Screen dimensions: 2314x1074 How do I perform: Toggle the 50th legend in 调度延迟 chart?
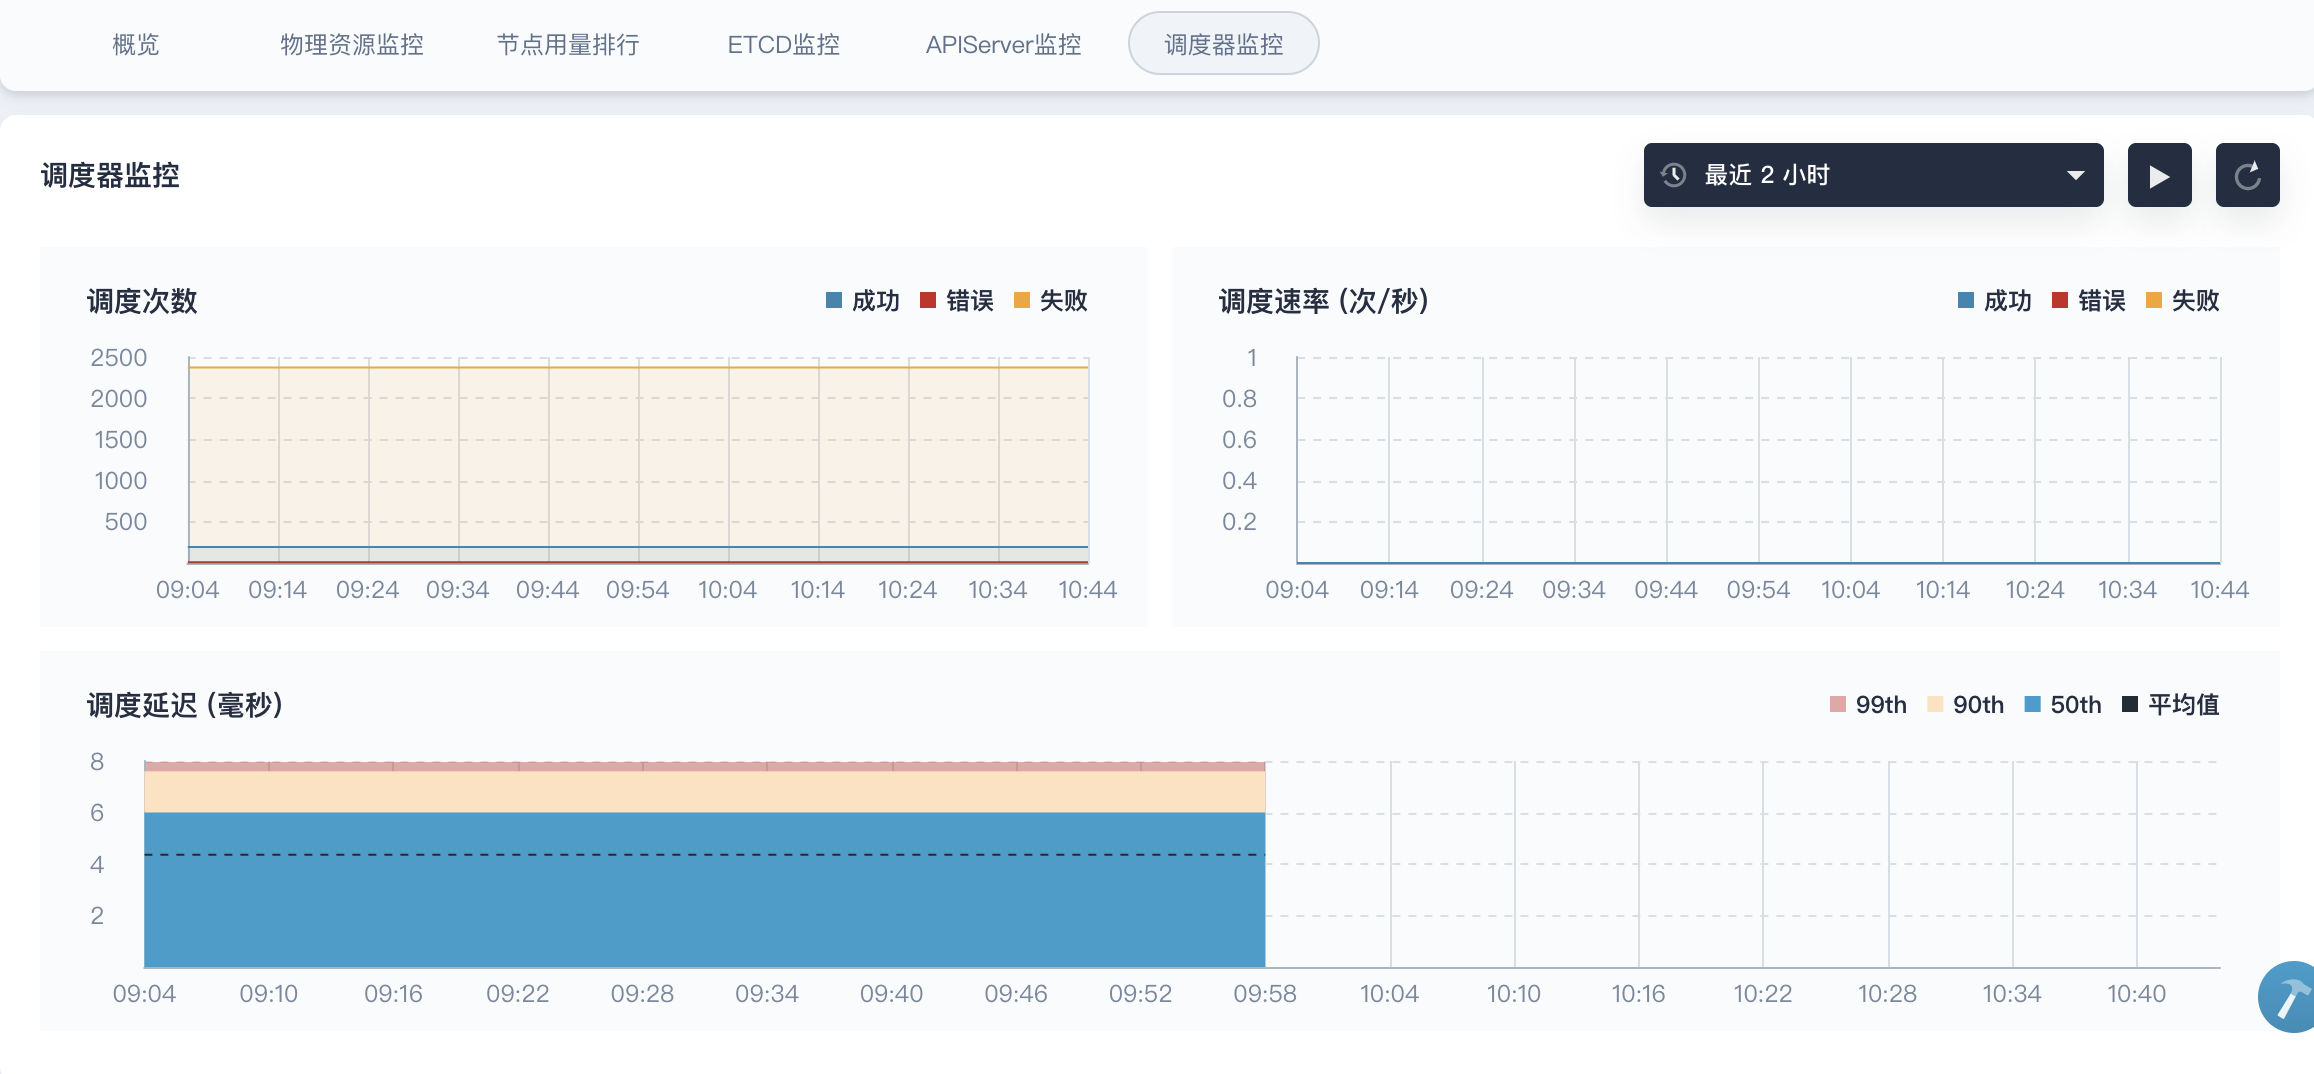click(x=2063, y=704)
